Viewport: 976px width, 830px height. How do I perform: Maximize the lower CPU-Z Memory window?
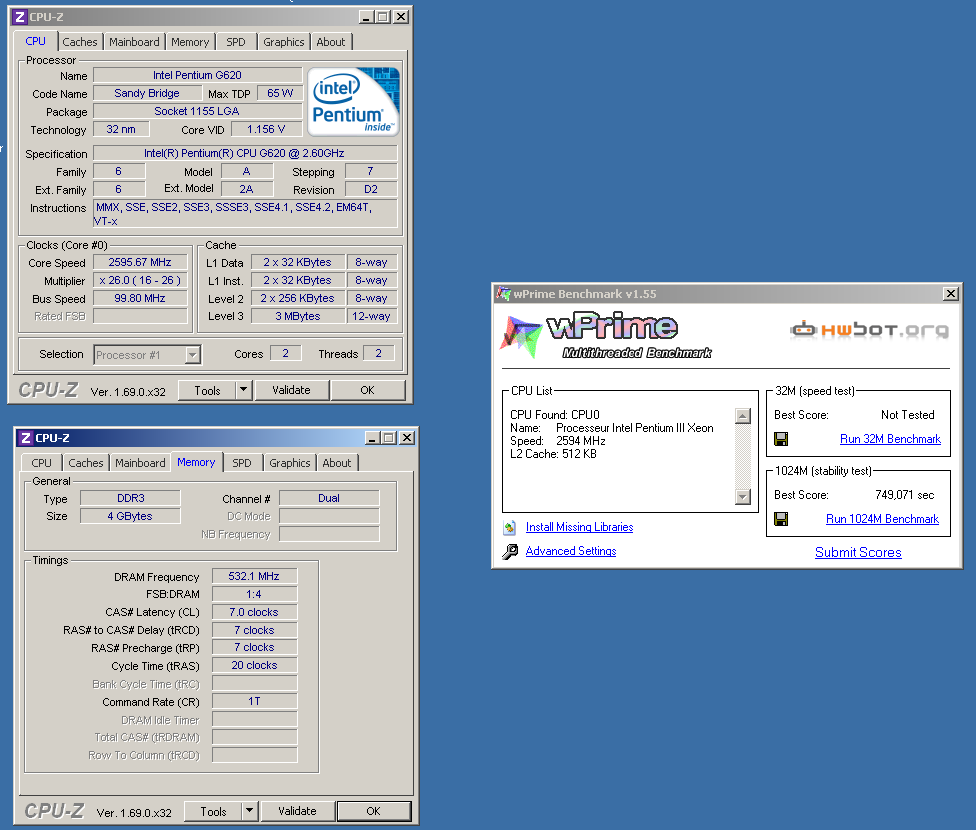click(389, 438)
